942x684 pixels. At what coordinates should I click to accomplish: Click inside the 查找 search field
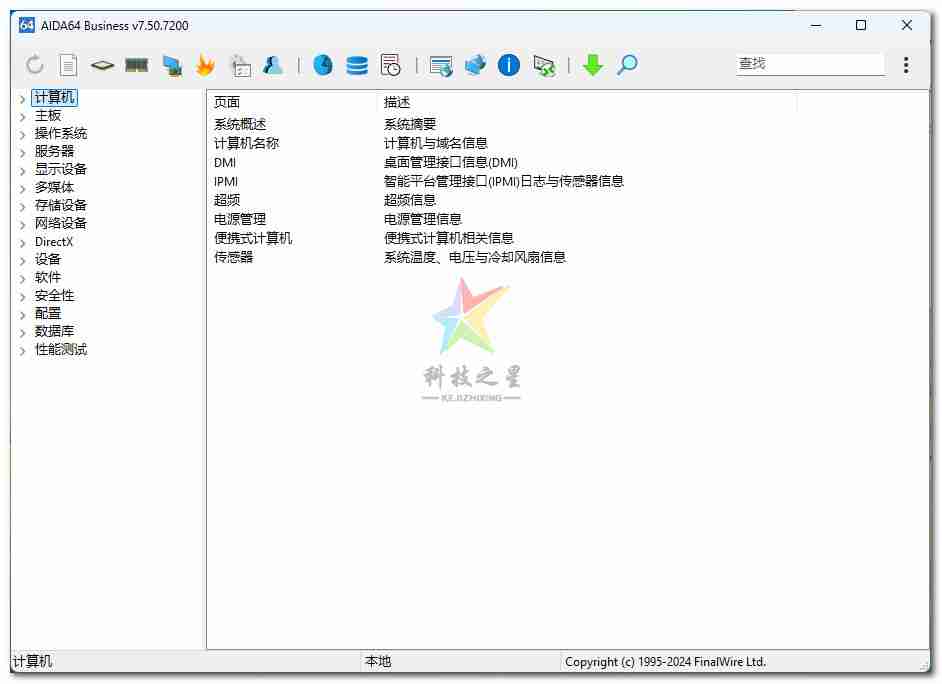[808, 63]
